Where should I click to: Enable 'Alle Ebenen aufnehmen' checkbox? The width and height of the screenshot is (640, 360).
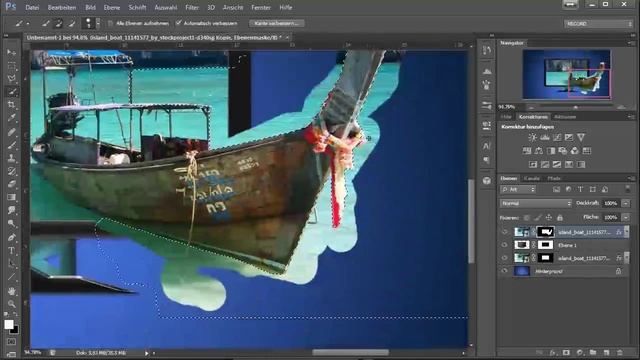[110, 23]
